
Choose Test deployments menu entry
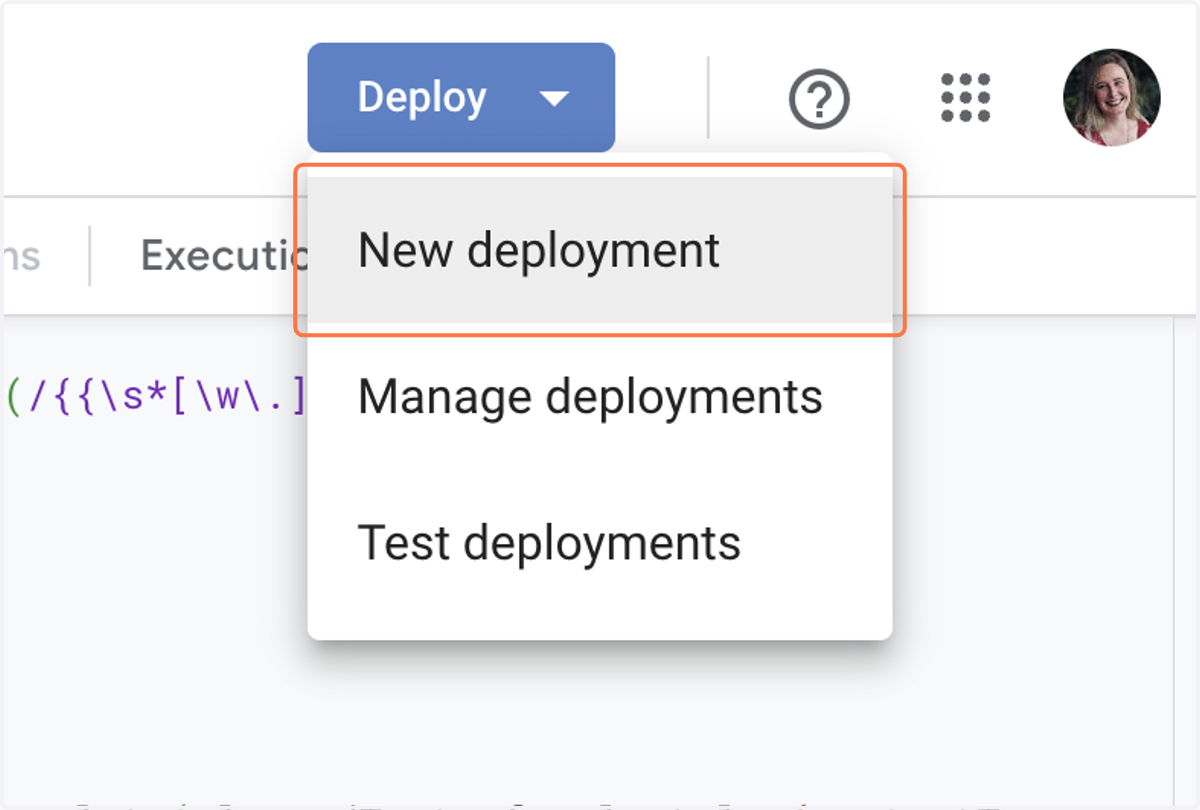tap(600, 542)
